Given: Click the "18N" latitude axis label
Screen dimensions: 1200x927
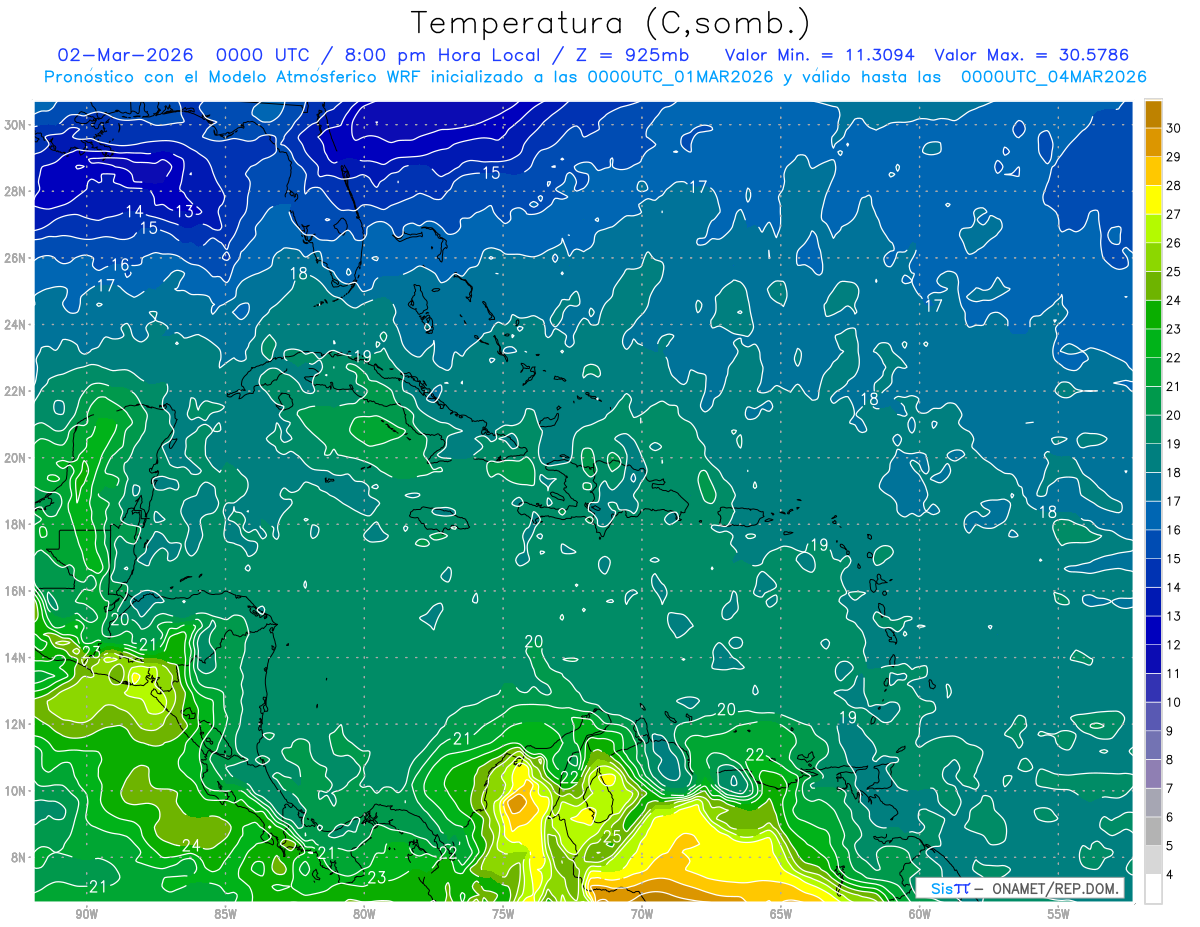Looking at the screenshot, I should pos(15,524).
